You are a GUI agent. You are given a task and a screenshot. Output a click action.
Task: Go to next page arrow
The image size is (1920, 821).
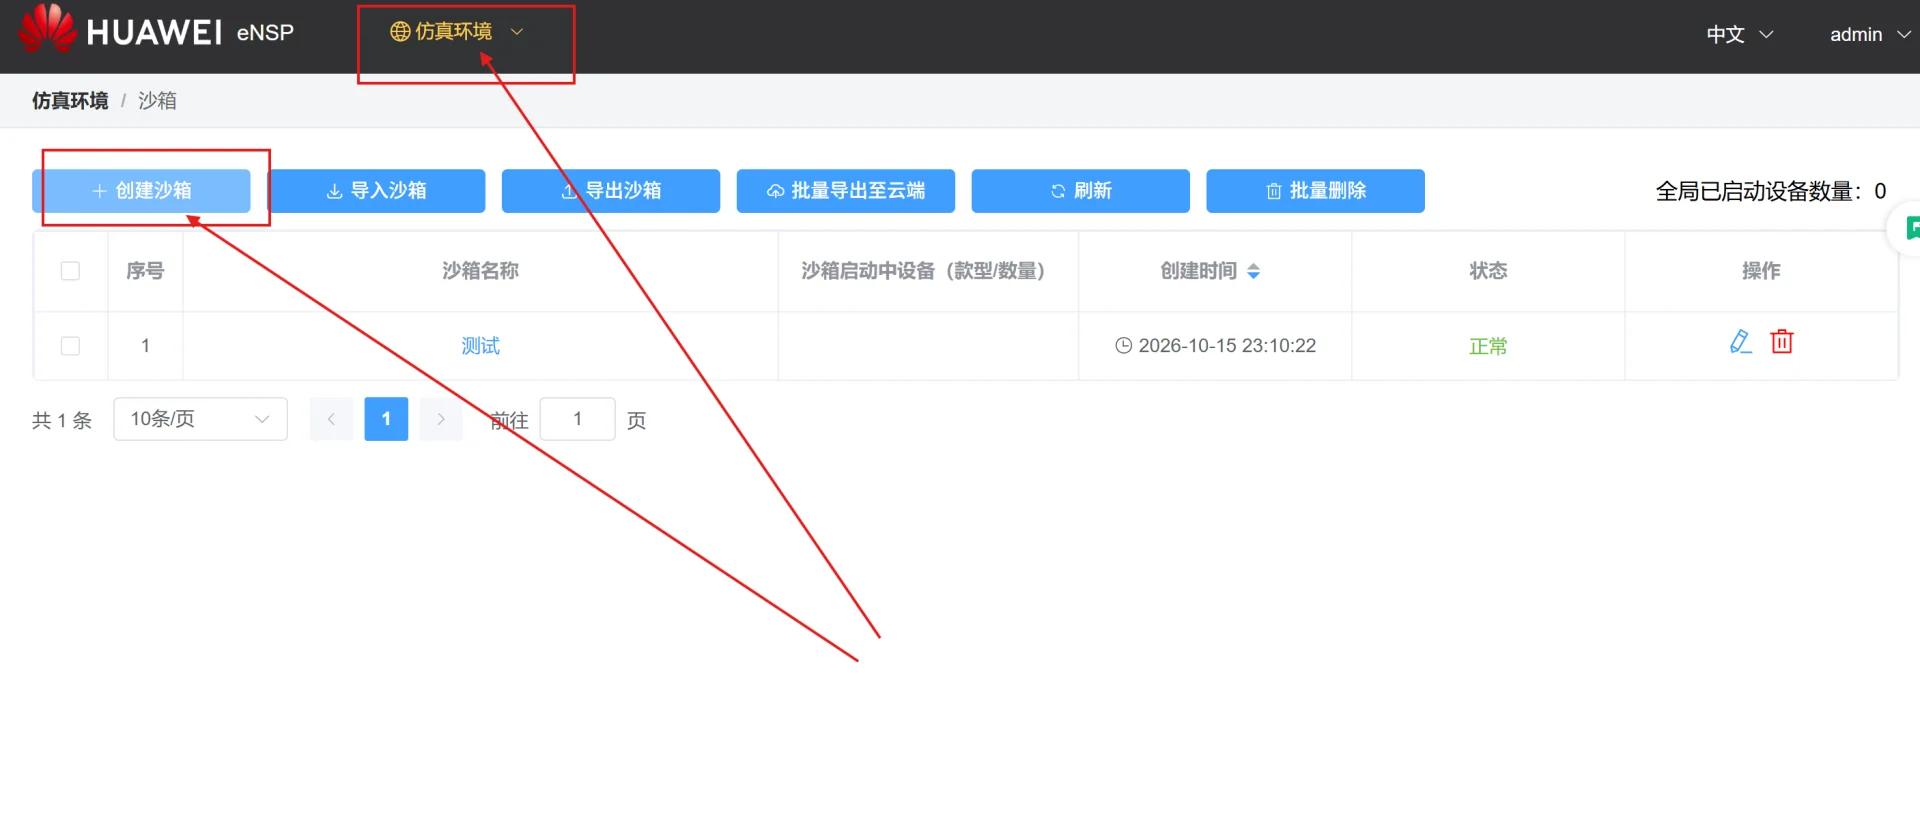pos(441,419)
